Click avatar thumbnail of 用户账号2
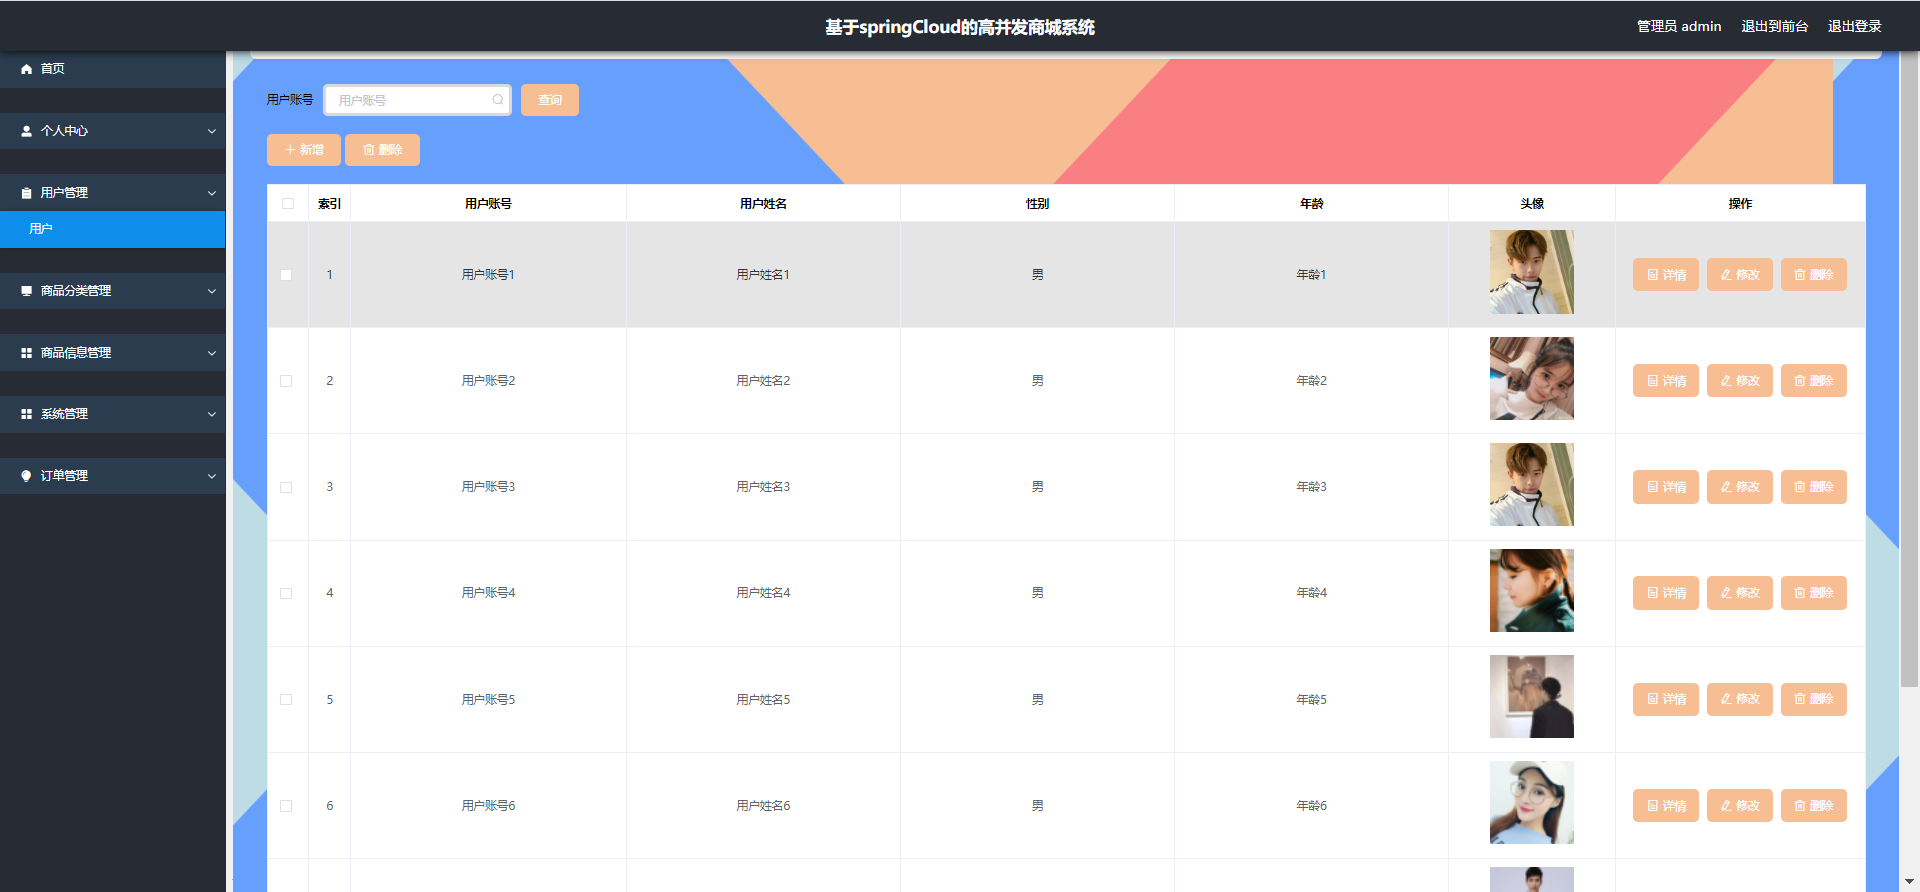The image size is (1920, 892). click(1532, 378)
